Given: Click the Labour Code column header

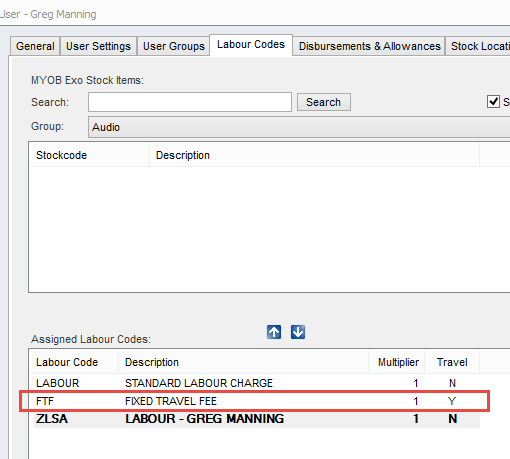Looking at the screenshot, I should tap(74, 362).
